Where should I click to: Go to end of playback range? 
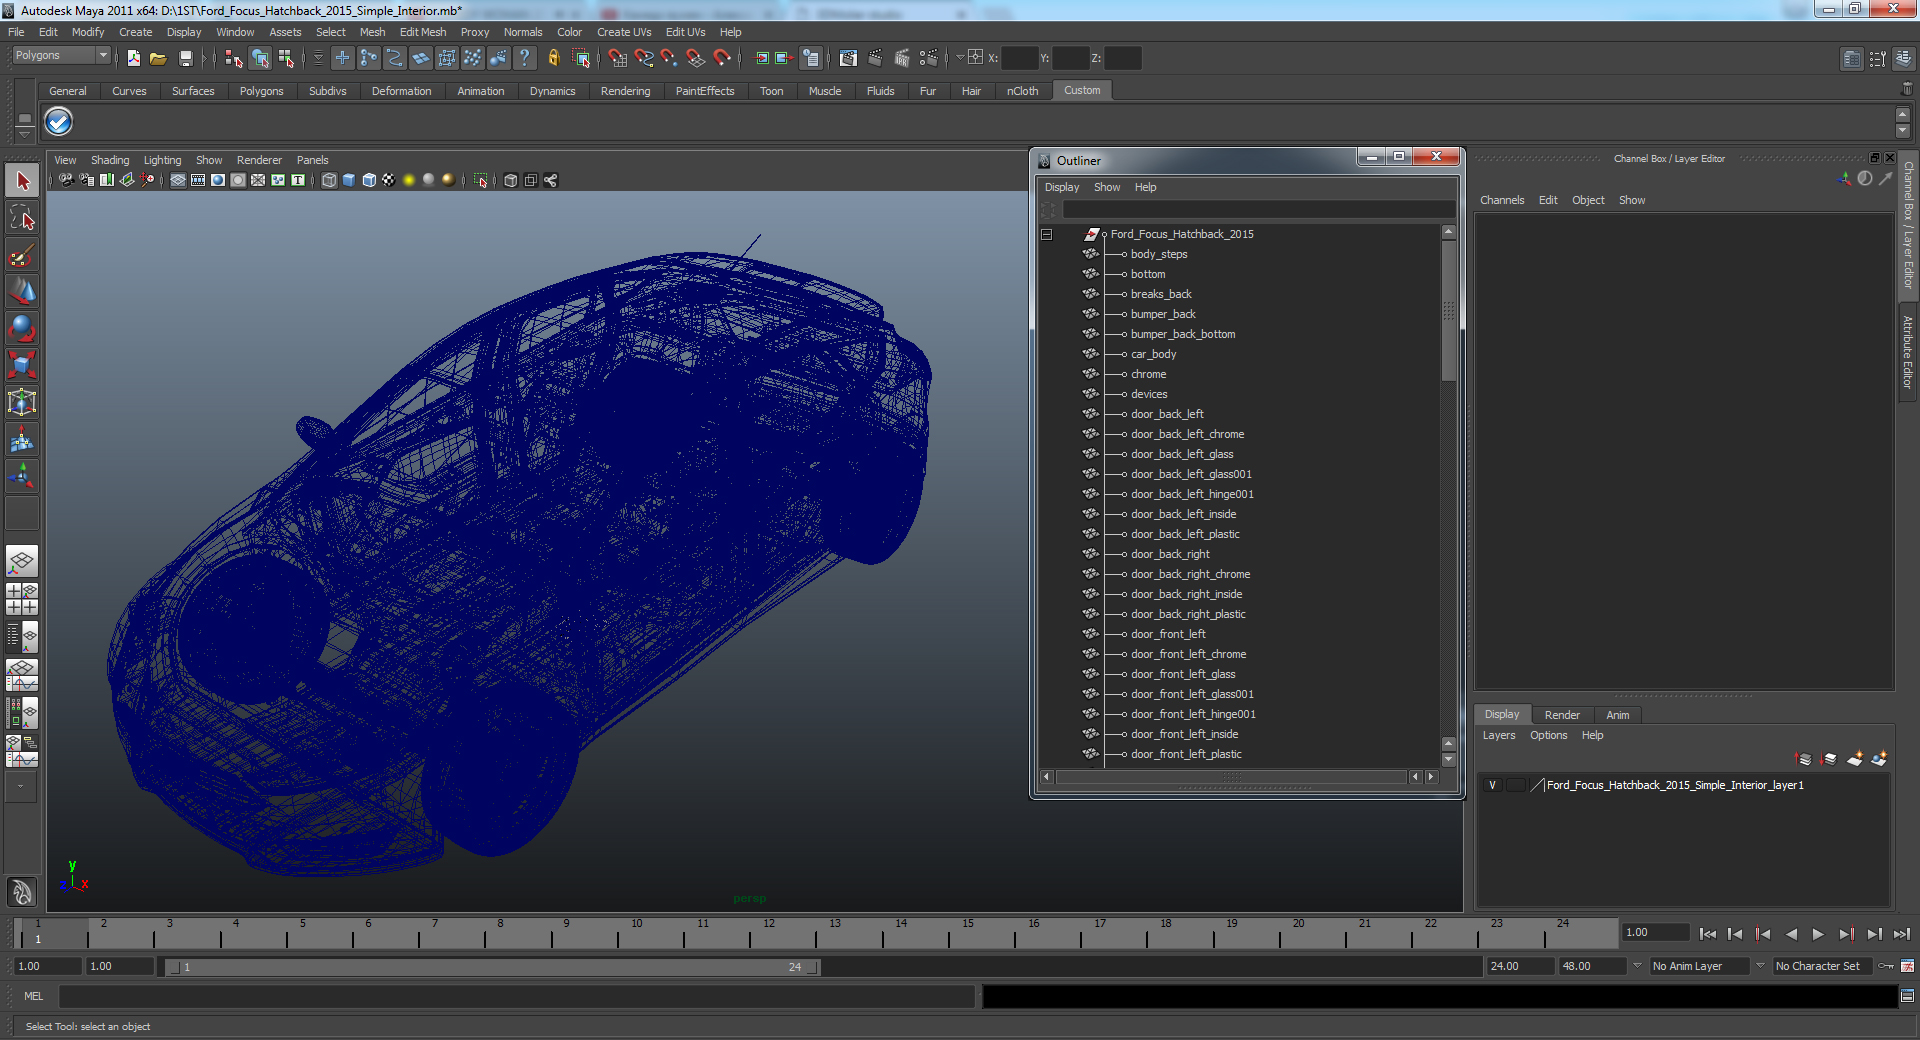[1901, 934]
